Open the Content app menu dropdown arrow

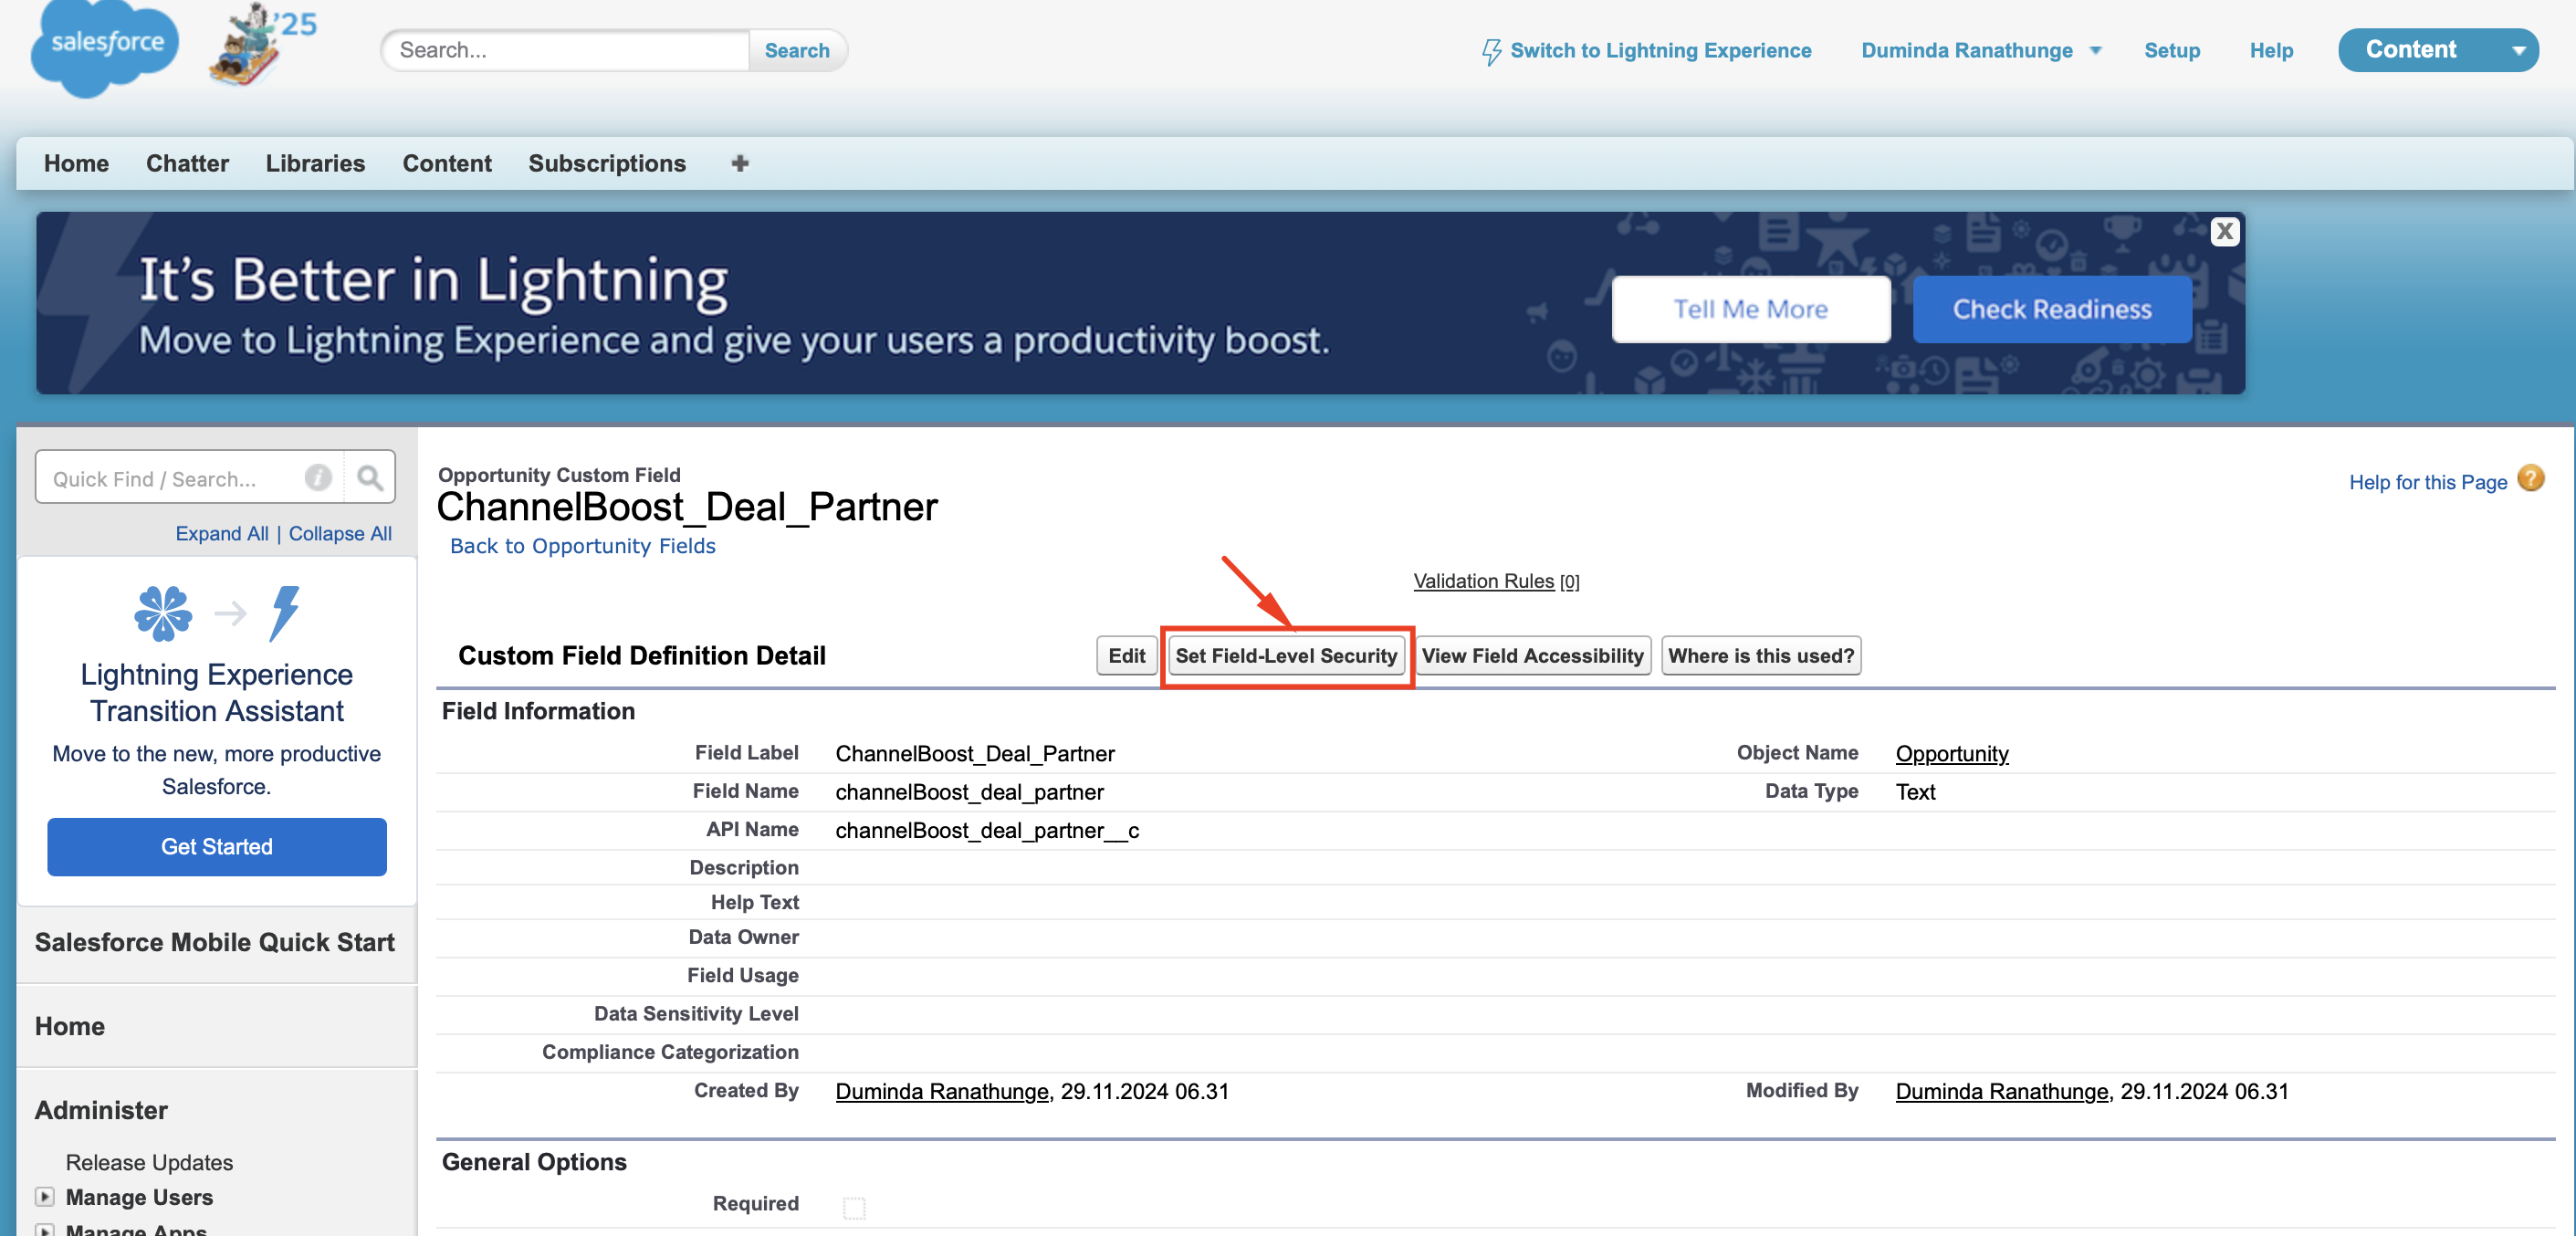2518,51
